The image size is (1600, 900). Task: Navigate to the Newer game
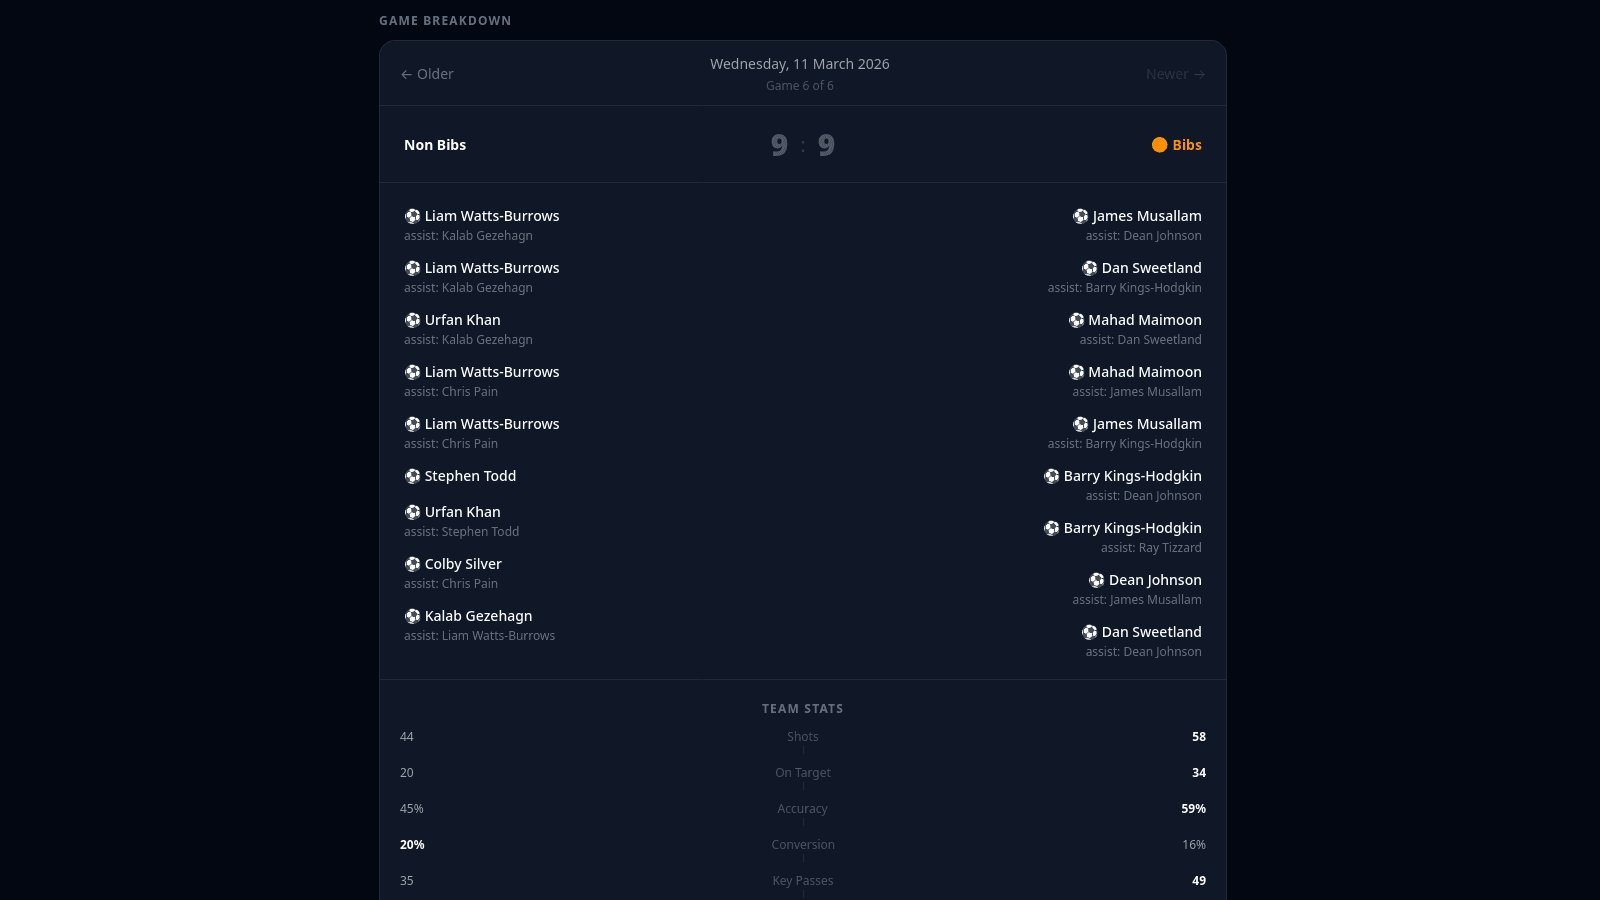click(1175, 74)
